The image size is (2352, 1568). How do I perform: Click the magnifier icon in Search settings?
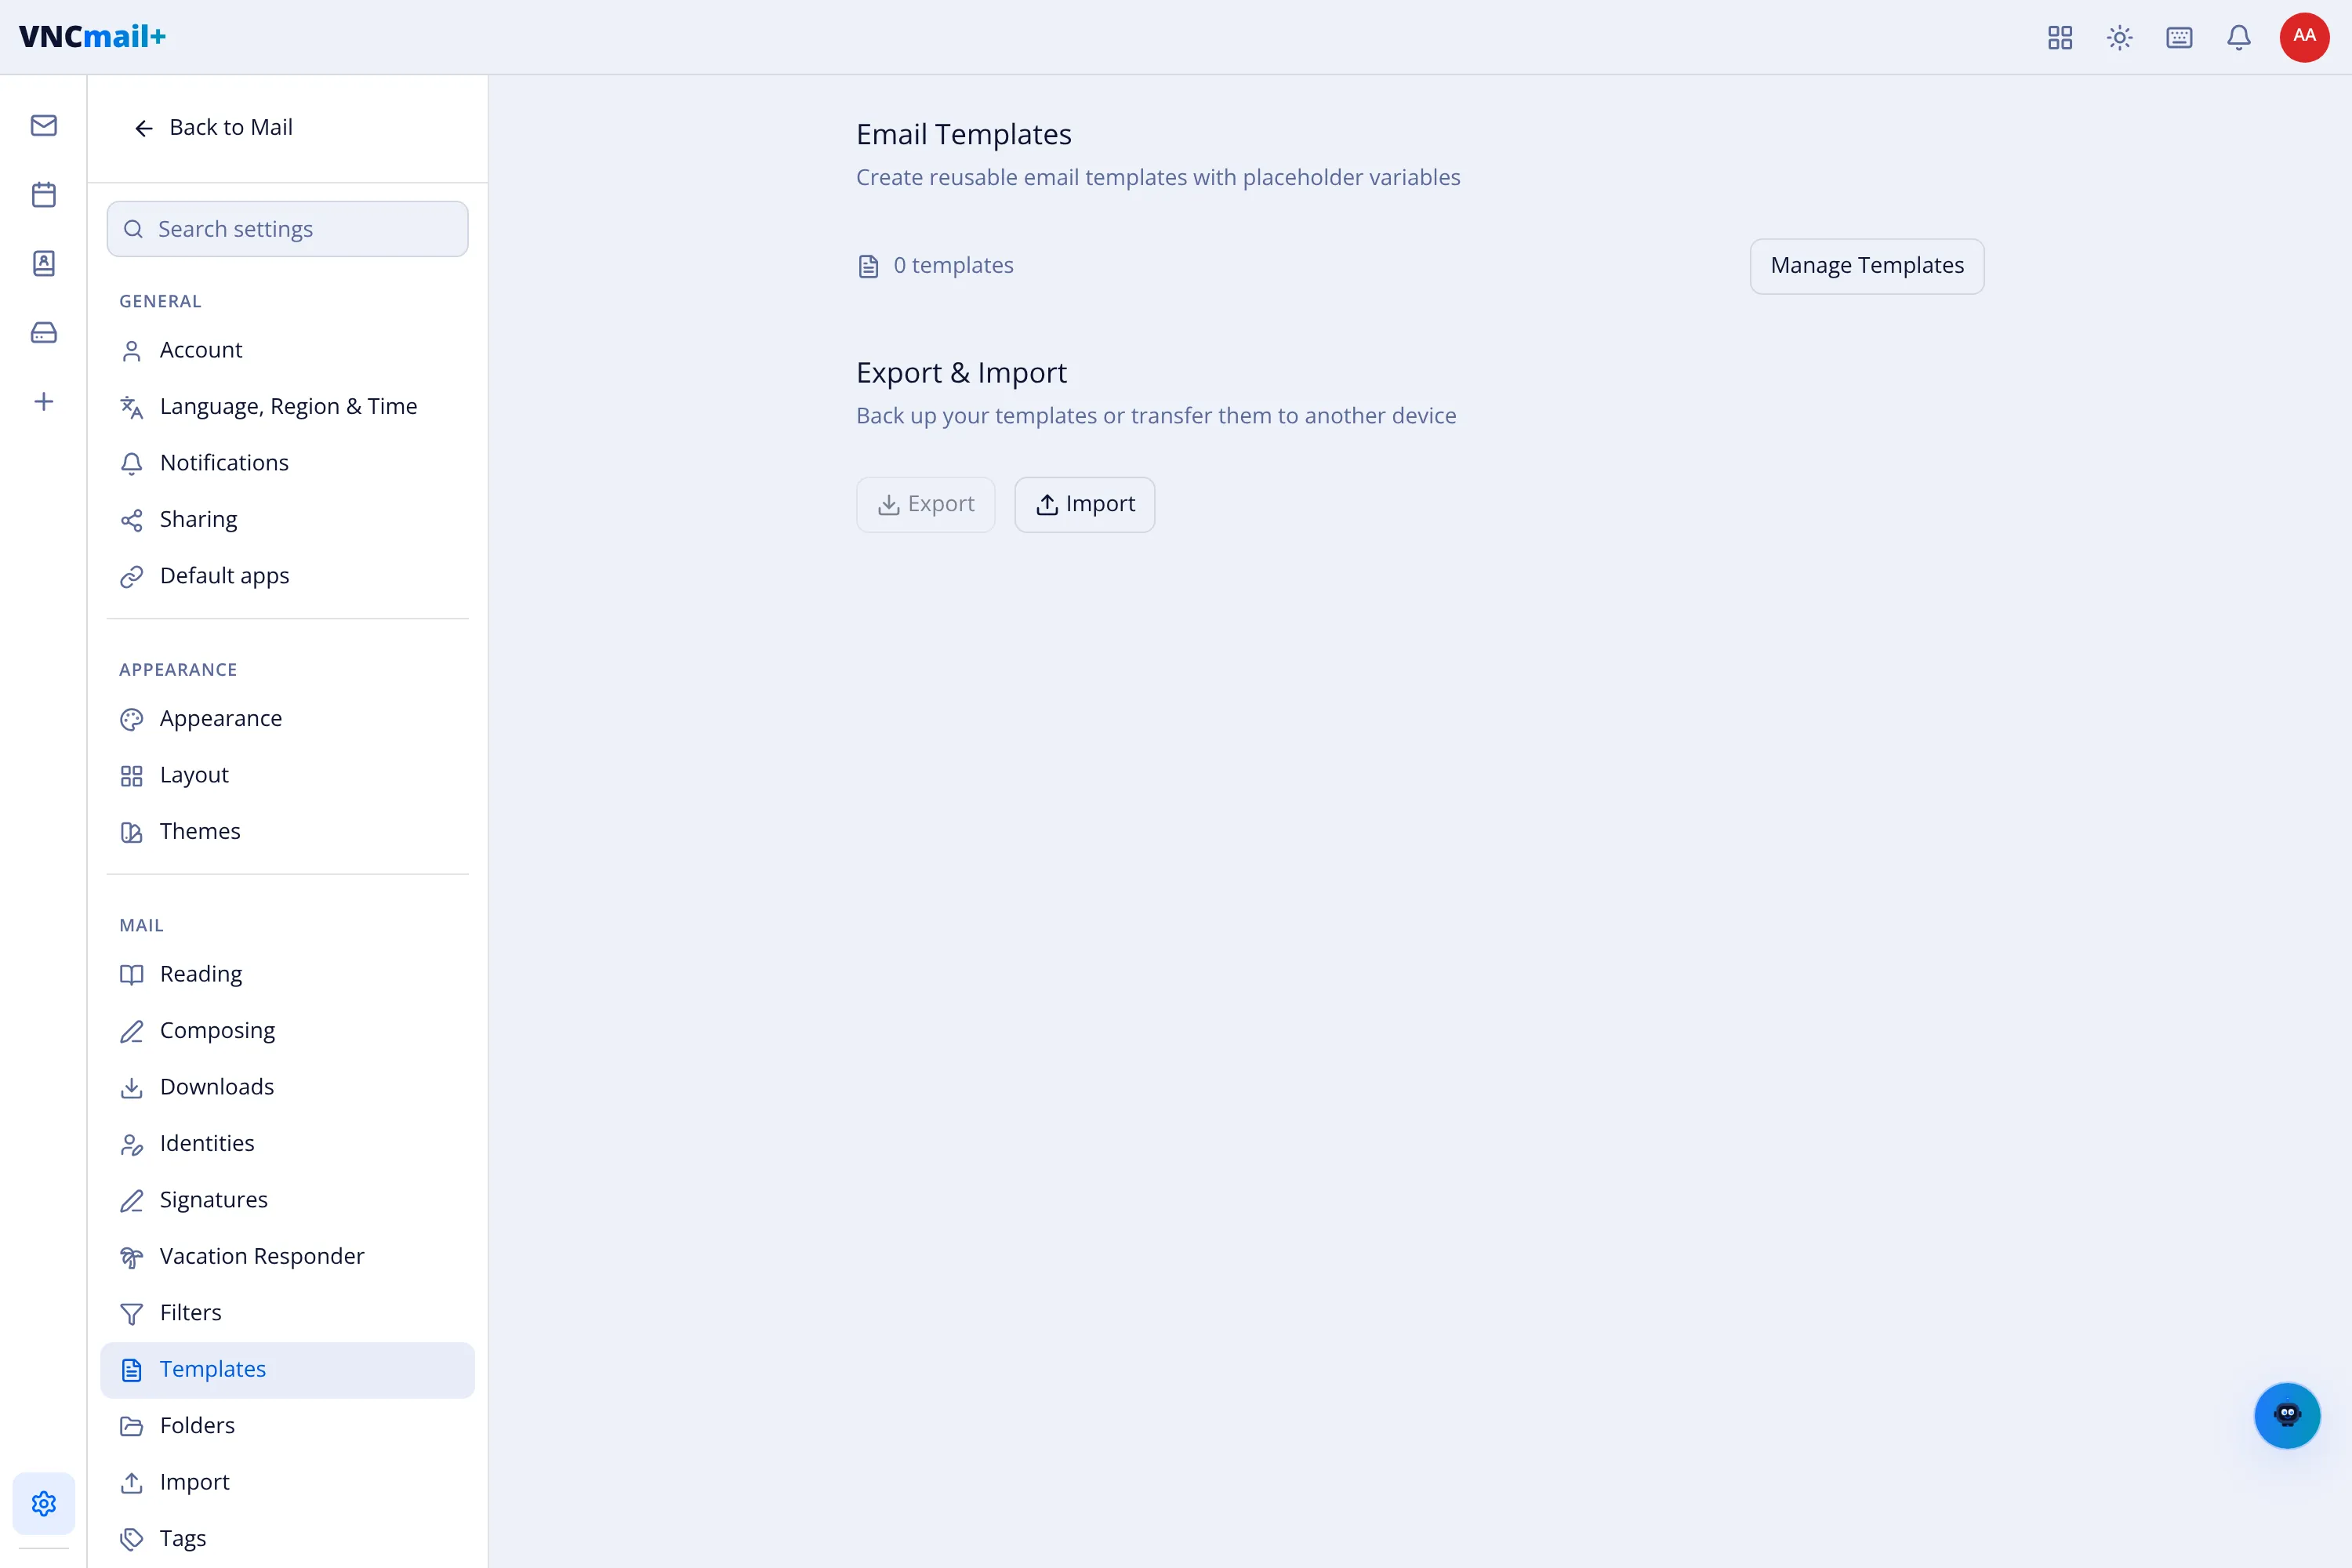click(x=133, y=229)
